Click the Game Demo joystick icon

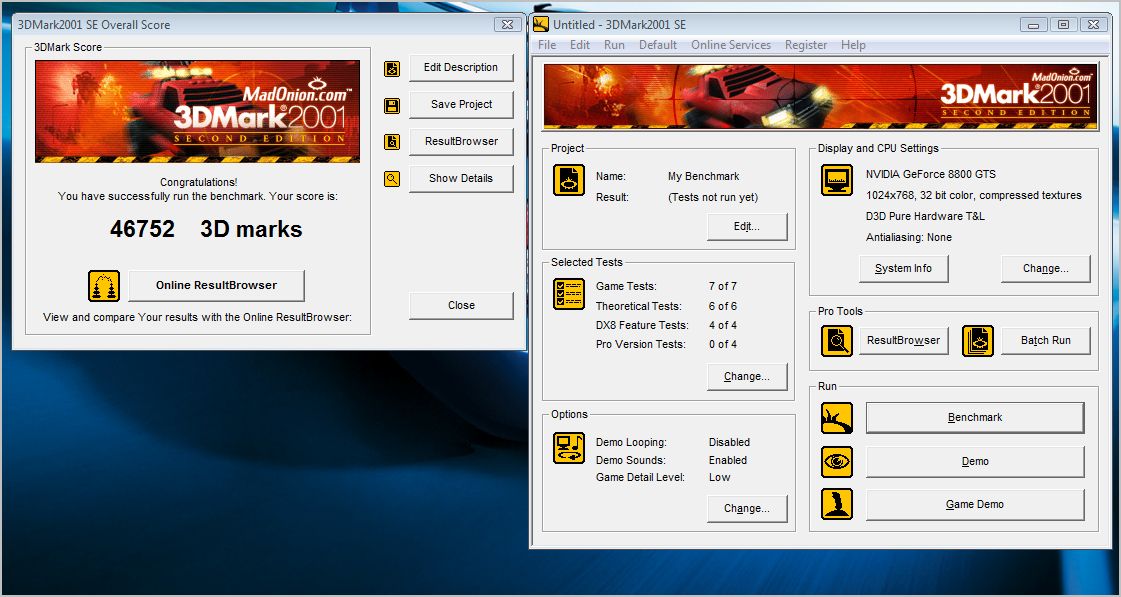836,504
